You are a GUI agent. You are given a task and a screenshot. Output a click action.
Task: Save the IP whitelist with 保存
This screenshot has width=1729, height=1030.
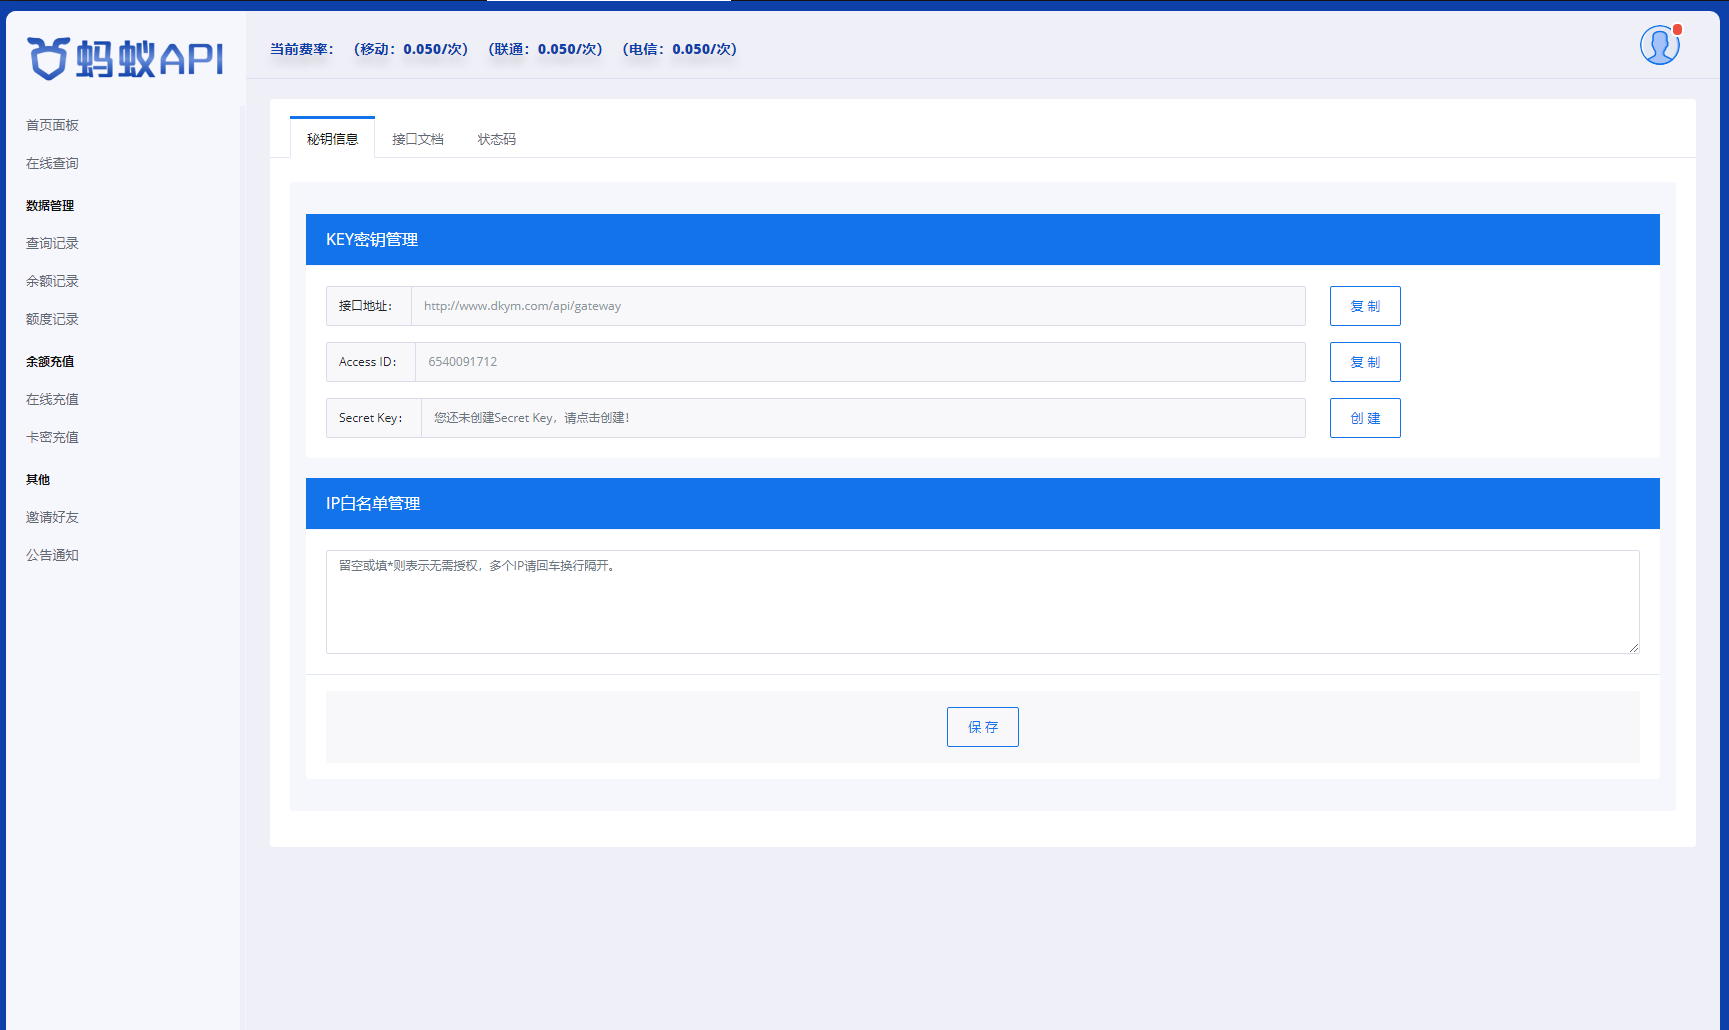click(982, 727)
